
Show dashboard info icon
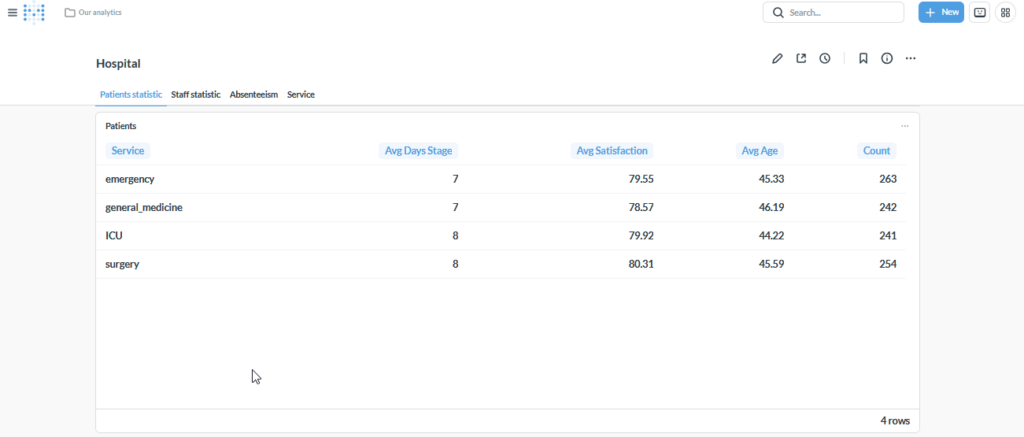pyautogui.click(x=887, y=59)
